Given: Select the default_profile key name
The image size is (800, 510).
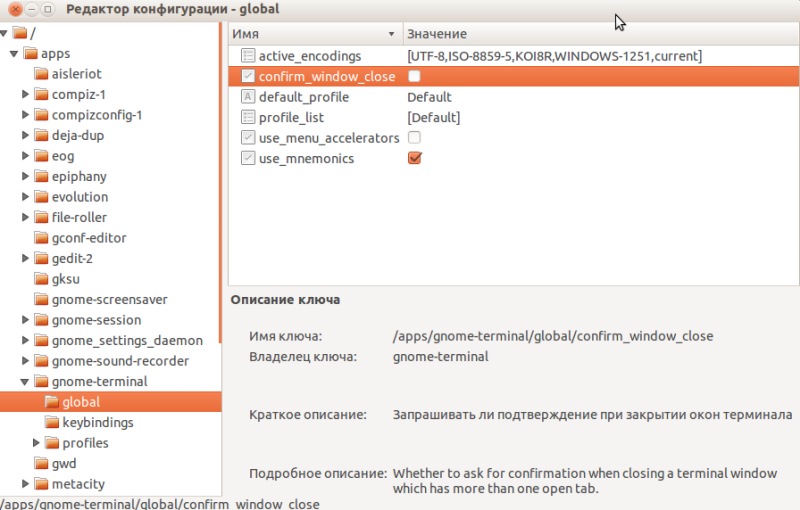Looking at the screenshot, I should tap(304, 97).
